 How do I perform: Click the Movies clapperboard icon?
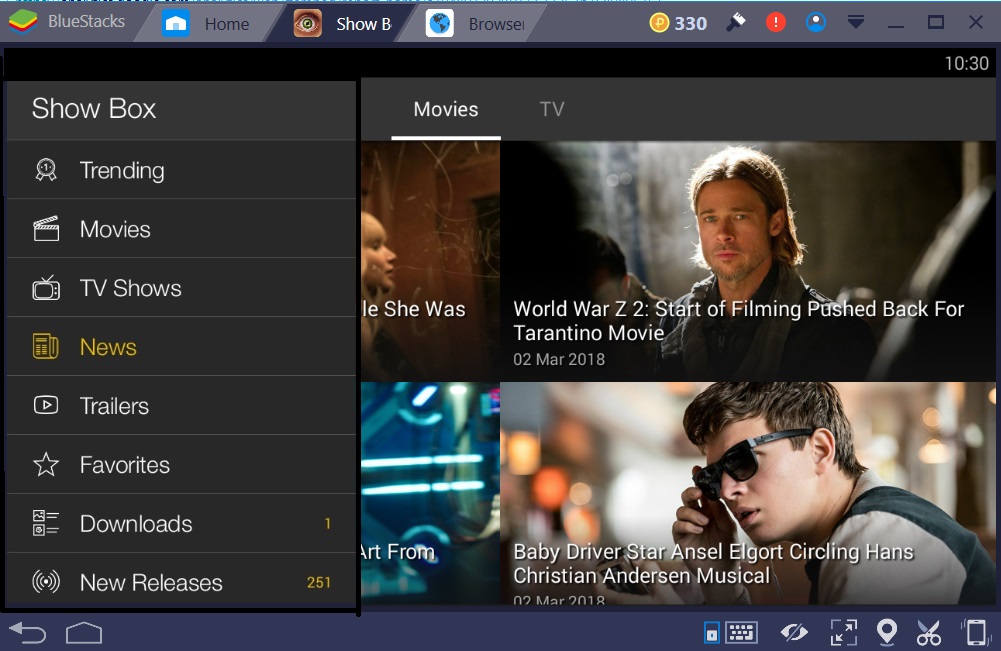pos(46,228)
